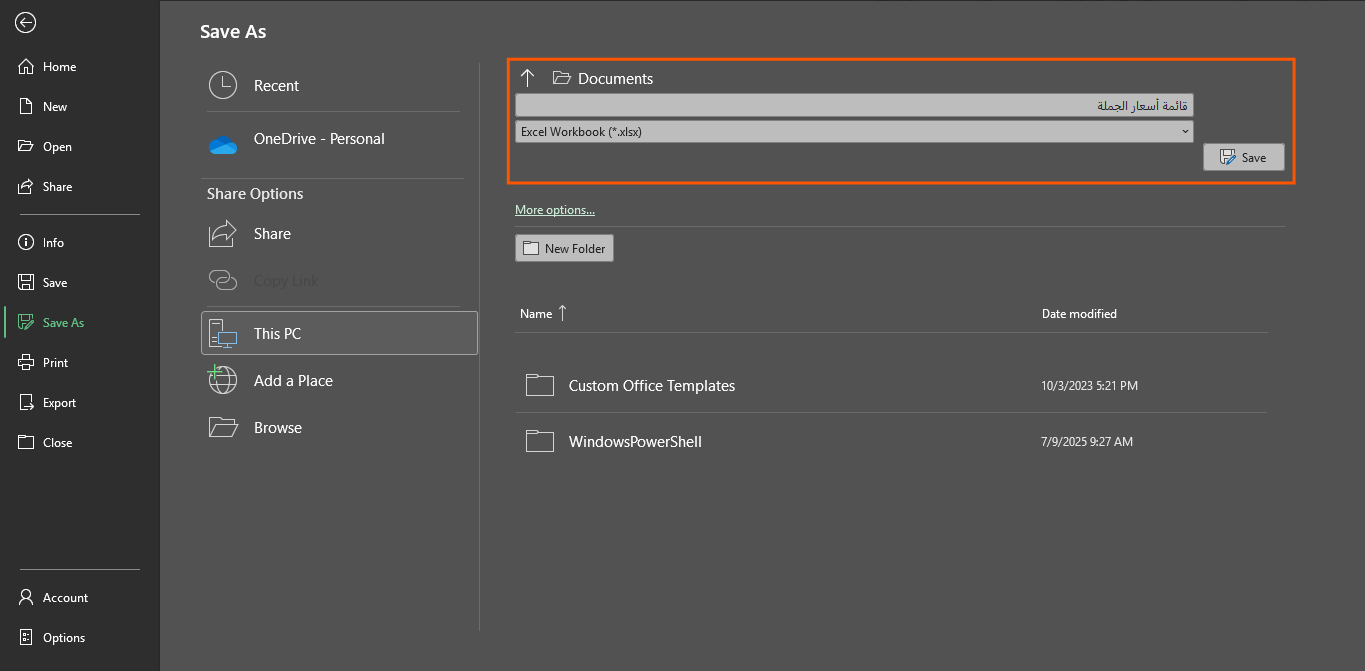Click the Share arrow icon under Share Options
Screen dimensions: 1365x671
pos(222,234)
